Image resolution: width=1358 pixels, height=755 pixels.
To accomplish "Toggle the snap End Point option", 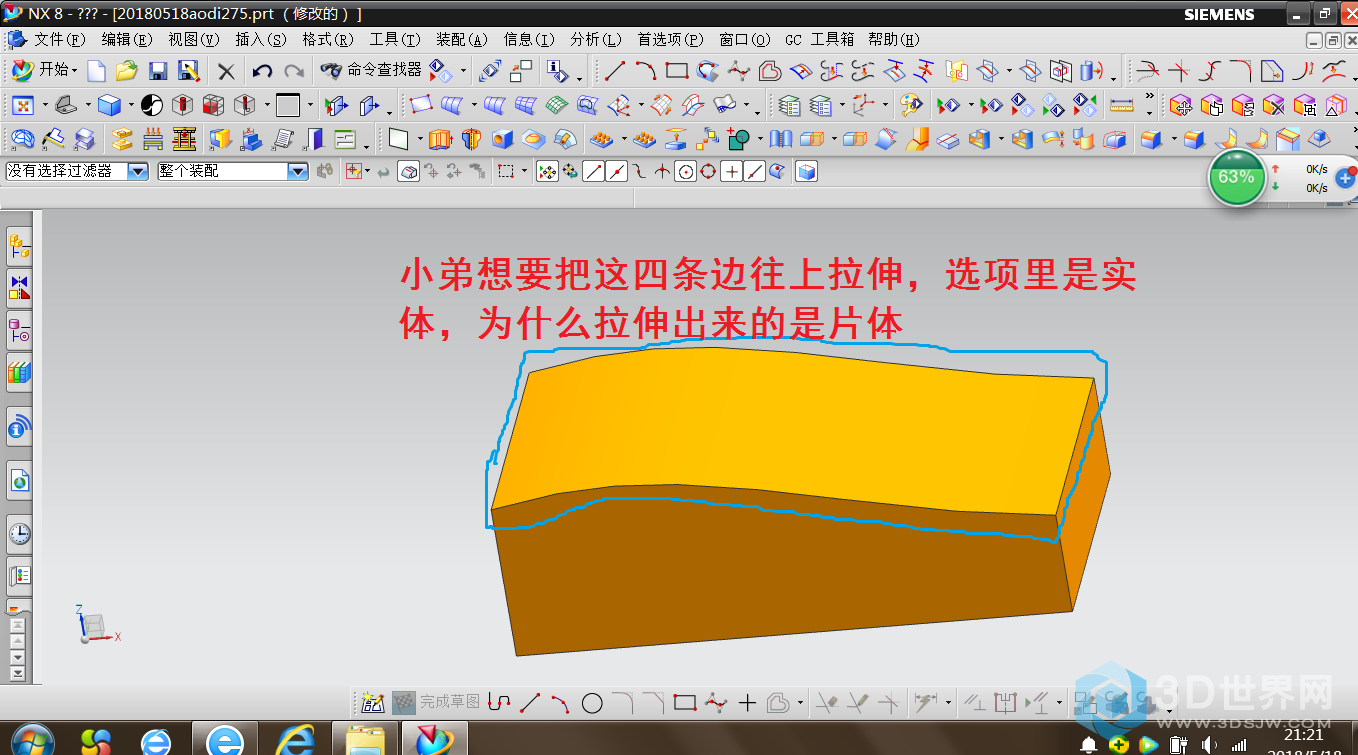I will coord(594,172).
